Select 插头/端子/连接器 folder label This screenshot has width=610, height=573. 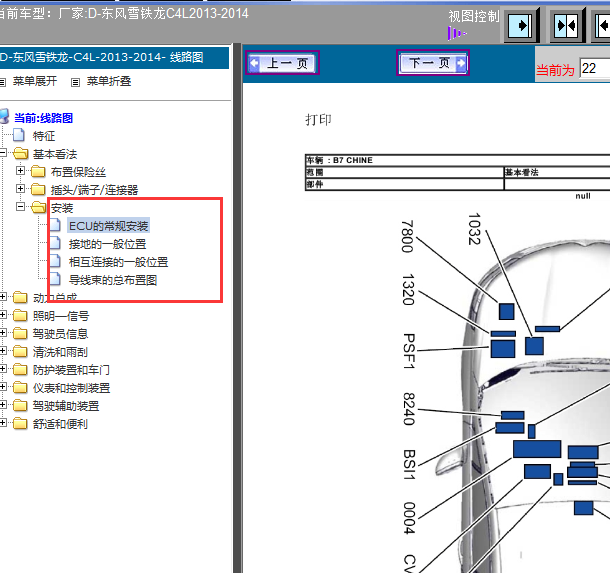point(94,190)
